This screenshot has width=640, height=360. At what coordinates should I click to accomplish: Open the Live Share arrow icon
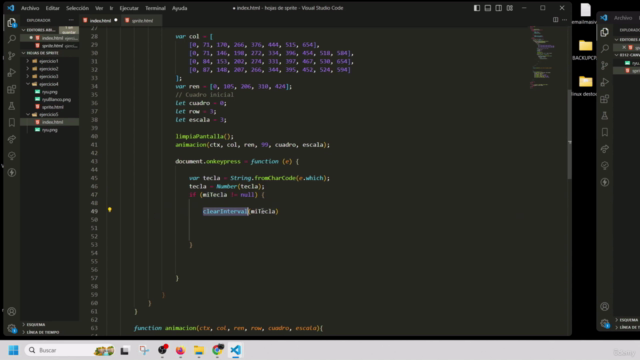(11, 139)
